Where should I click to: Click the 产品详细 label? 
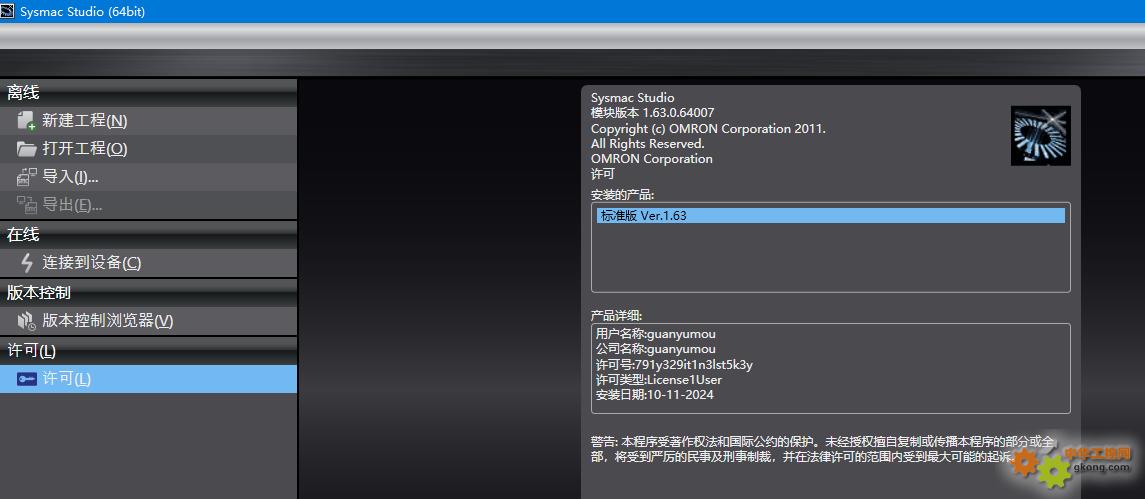tap(616, 316)
